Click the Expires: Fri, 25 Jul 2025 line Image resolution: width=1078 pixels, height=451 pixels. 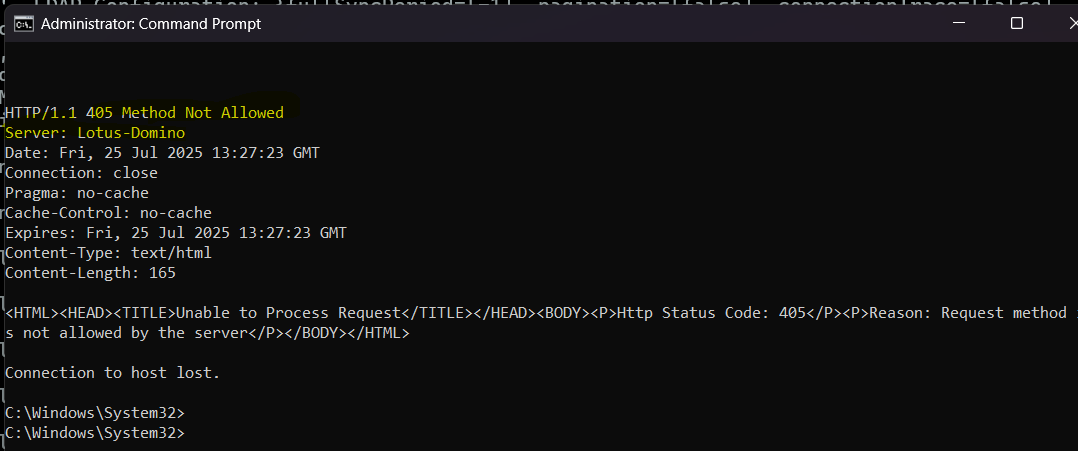click(x=176, y=232)
